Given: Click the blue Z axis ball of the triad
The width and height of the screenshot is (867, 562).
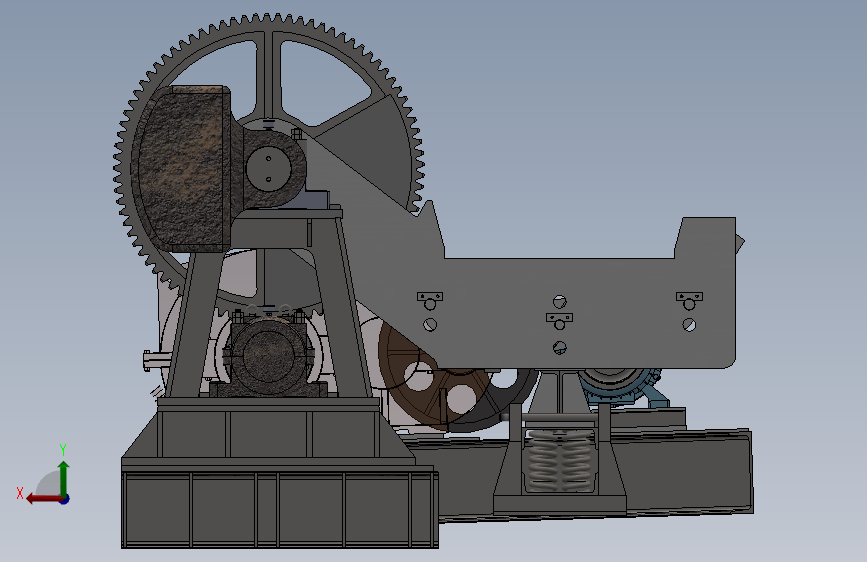Looking at the screenshot, I should 65,499.
